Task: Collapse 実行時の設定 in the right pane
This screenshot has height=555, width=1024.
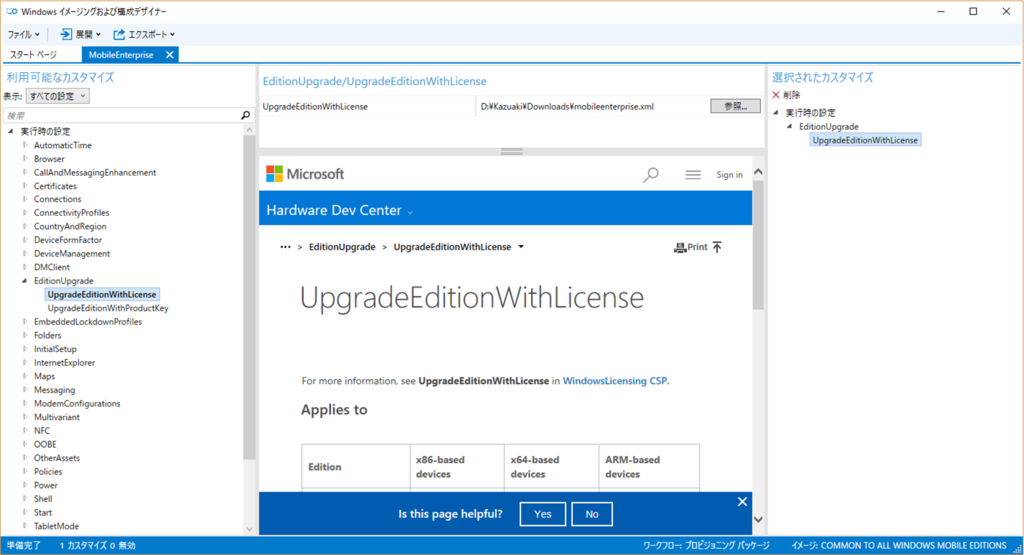Action: pyautogui.click(x=776, y=112)
